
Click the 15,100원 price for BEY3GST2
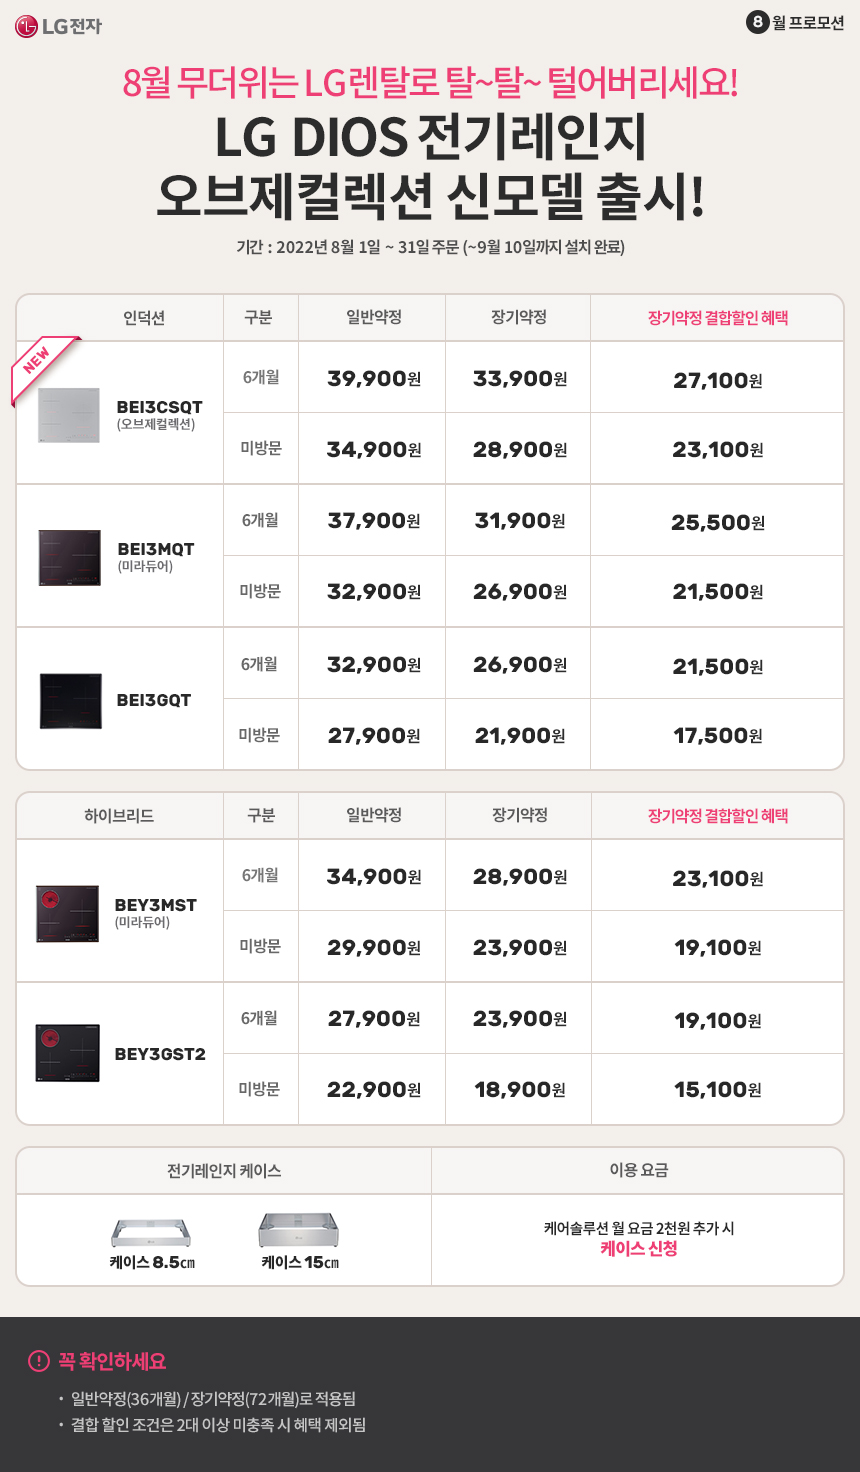pyautogui.click(x=718, y=1090)
